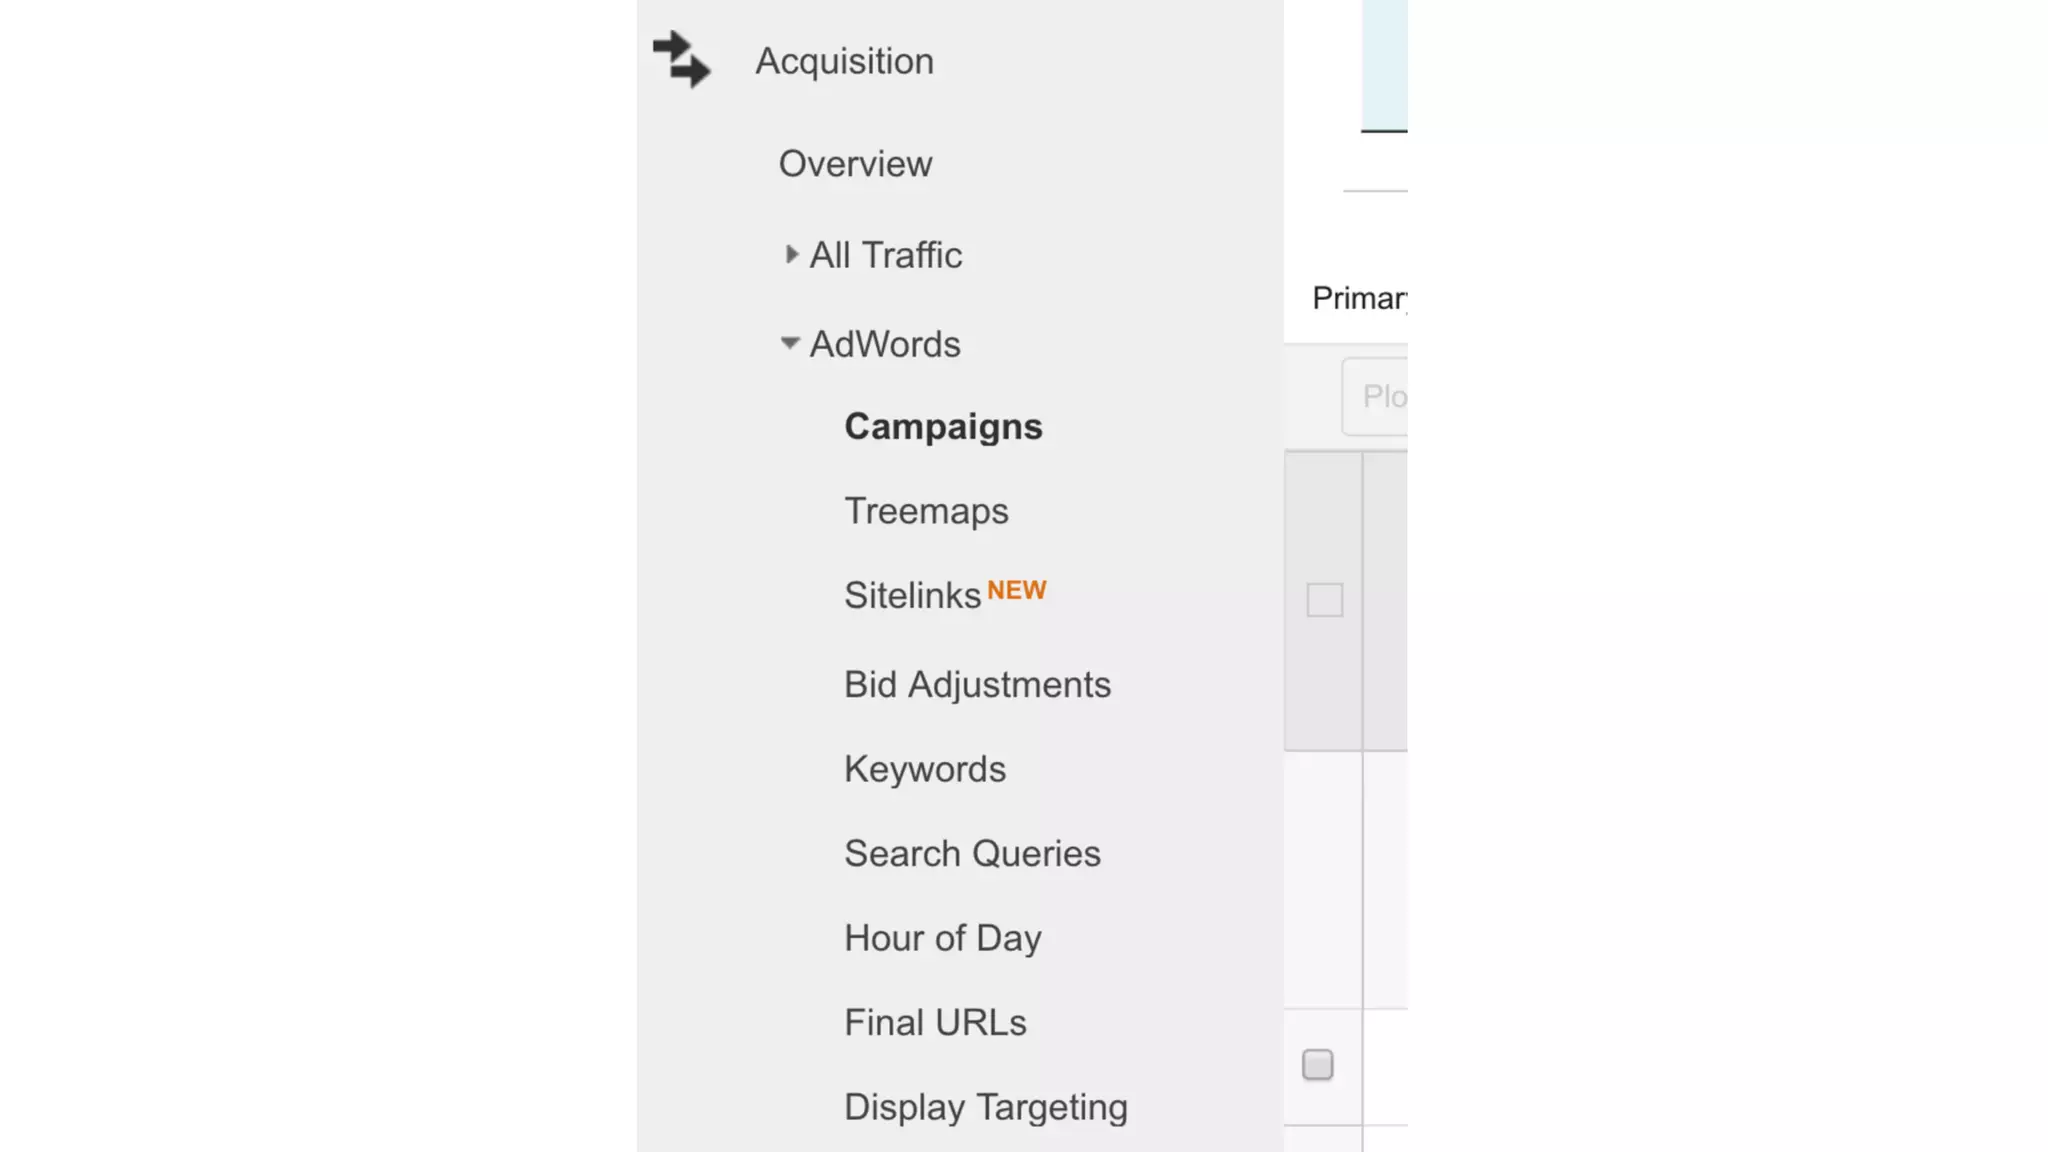
Task: Select the Campaigns report
Action: (x=943, y=427)
